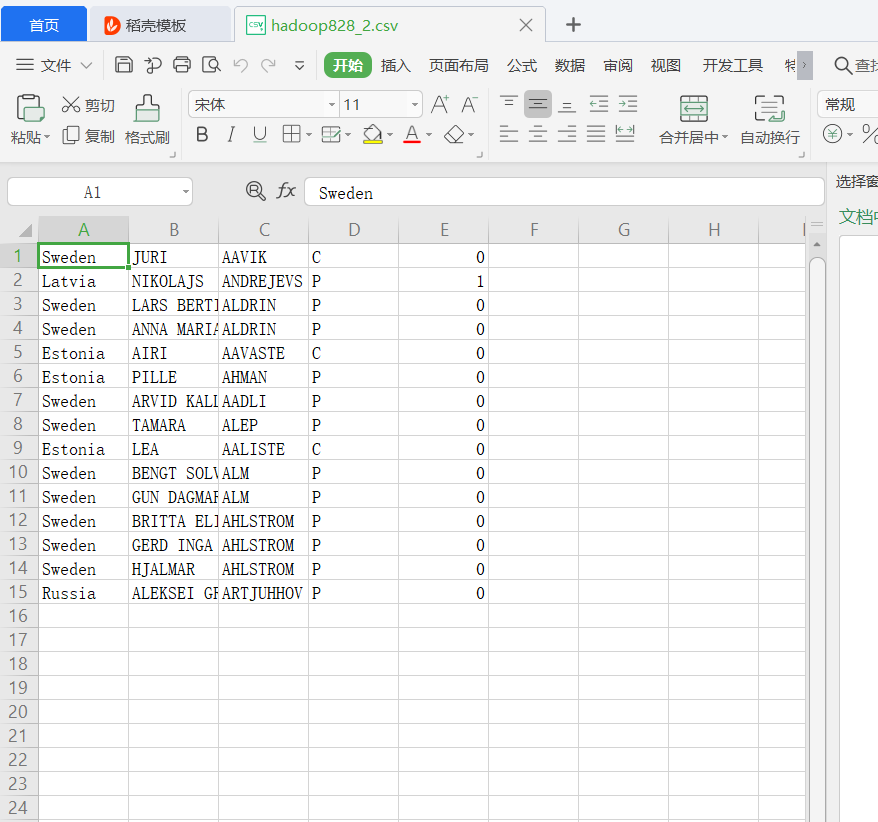Open the font size dropdown 11

pyautogui.click(x=414, y=104)
